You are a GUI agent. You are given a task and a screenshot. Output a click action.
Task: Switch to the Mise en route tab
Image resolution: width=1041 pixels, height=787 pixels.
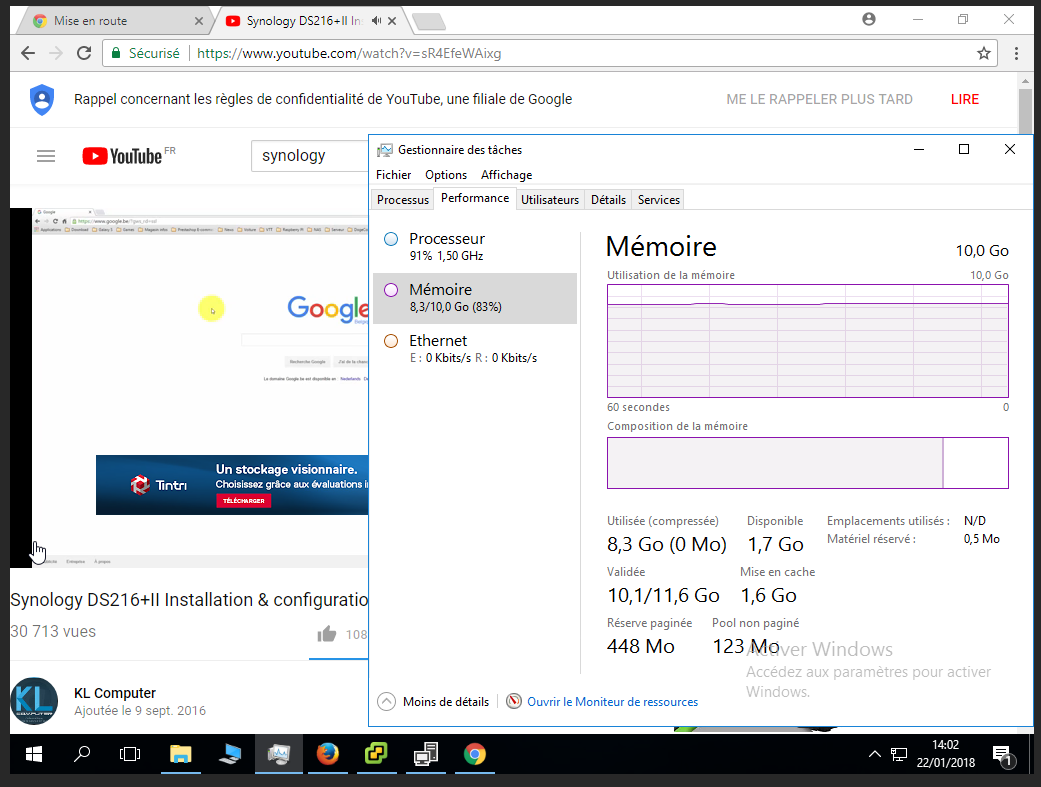click(x=113, y=21)
